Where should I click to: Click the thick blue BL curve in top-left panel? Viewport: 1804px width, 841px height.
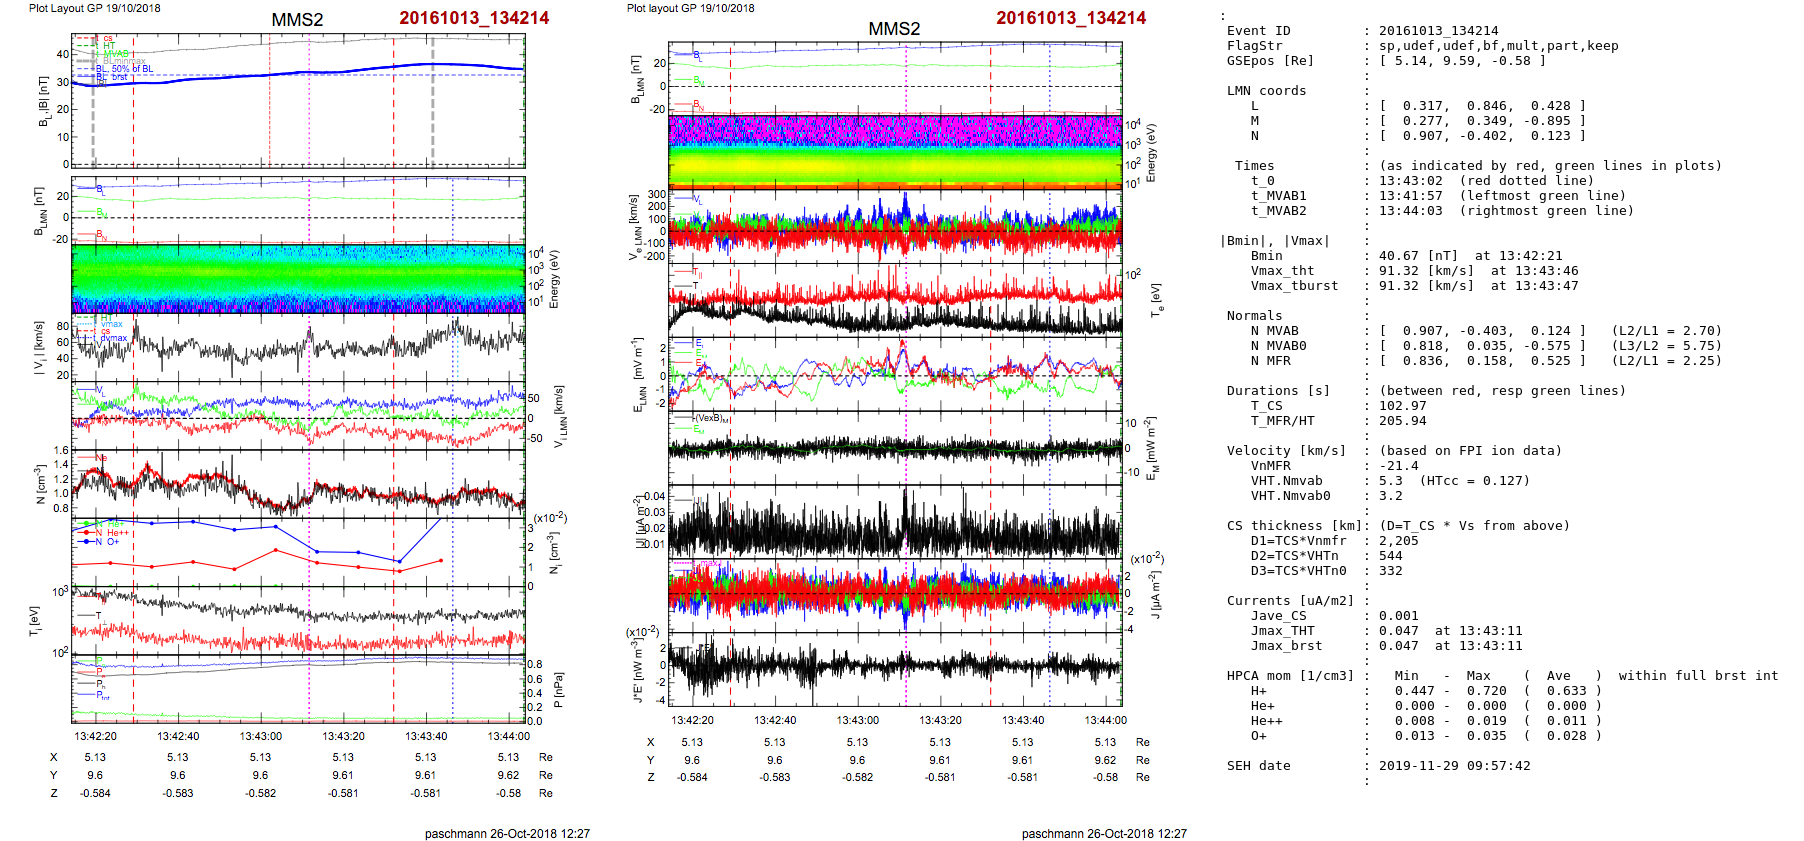coord(300,72)
